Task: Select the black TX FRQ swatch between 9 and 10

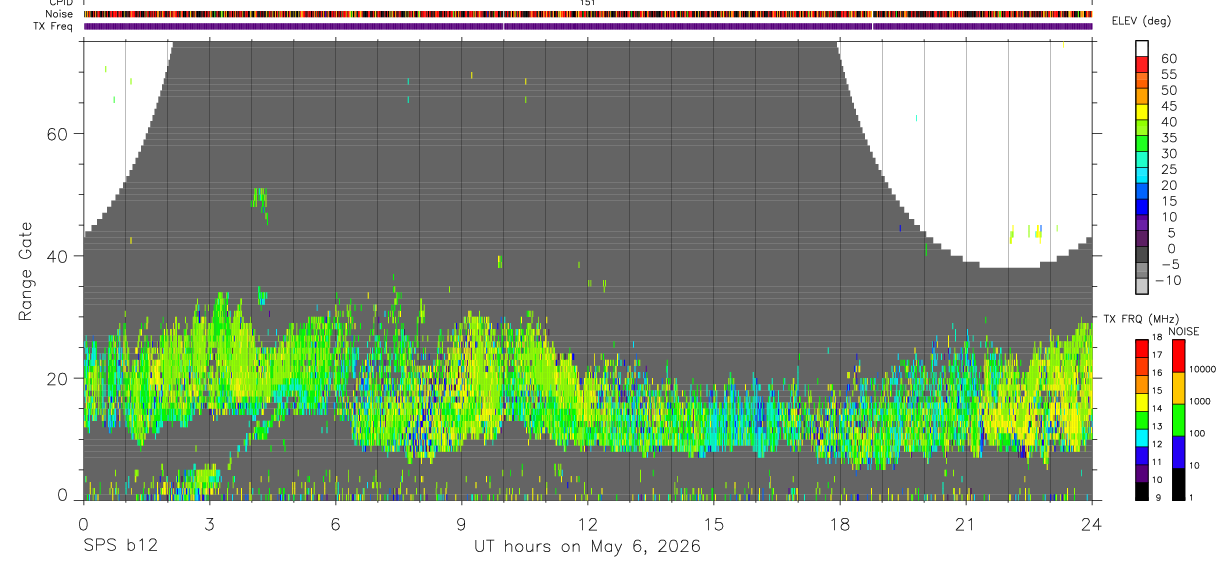Action: pyautogui.click(x=1141, y=490)
